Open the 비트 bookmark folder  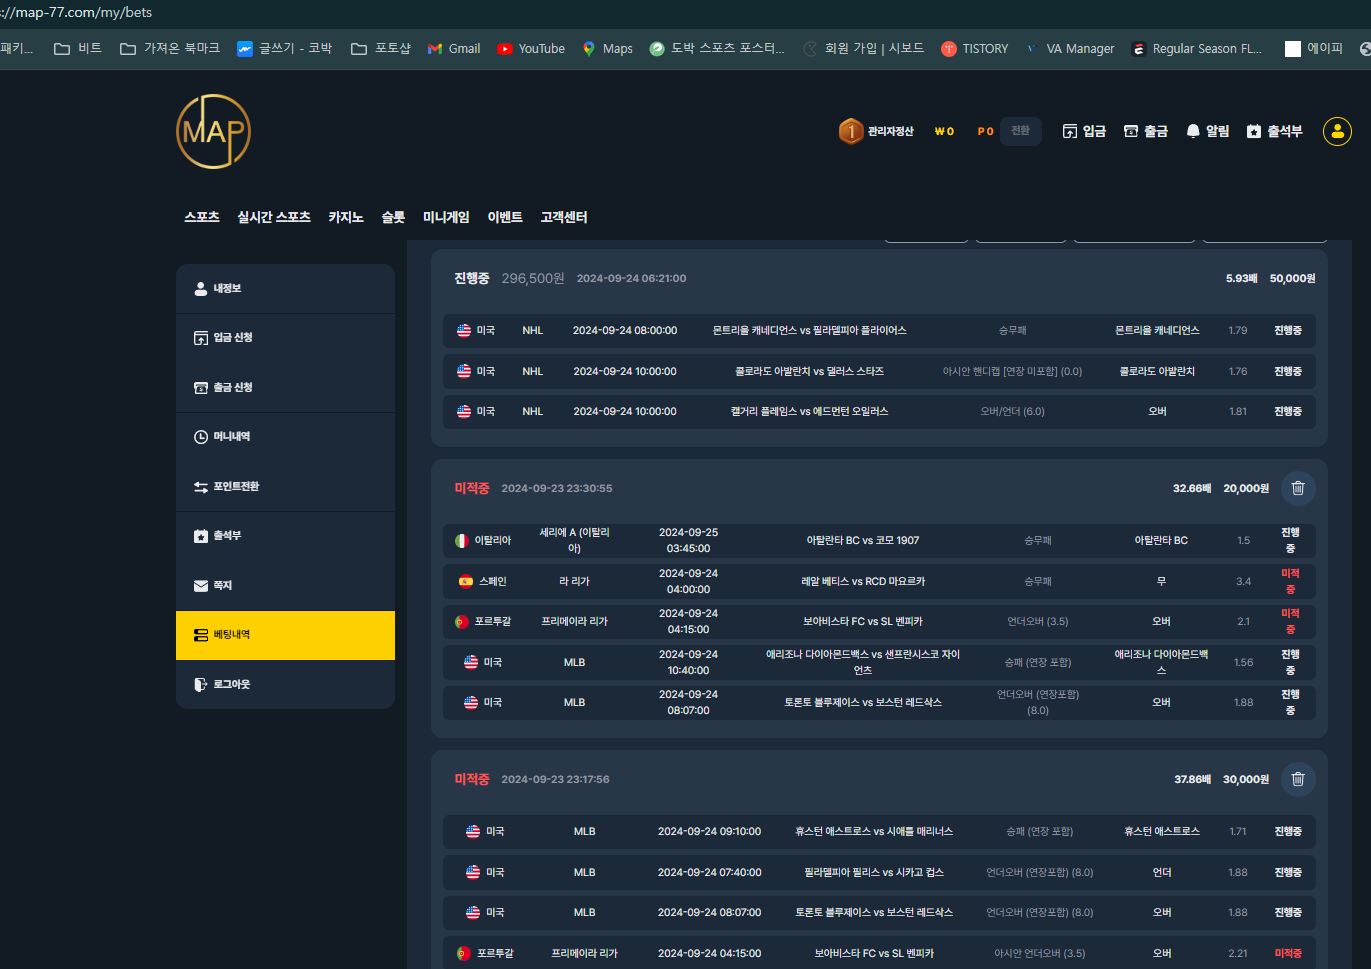click(x=78, y=48)
